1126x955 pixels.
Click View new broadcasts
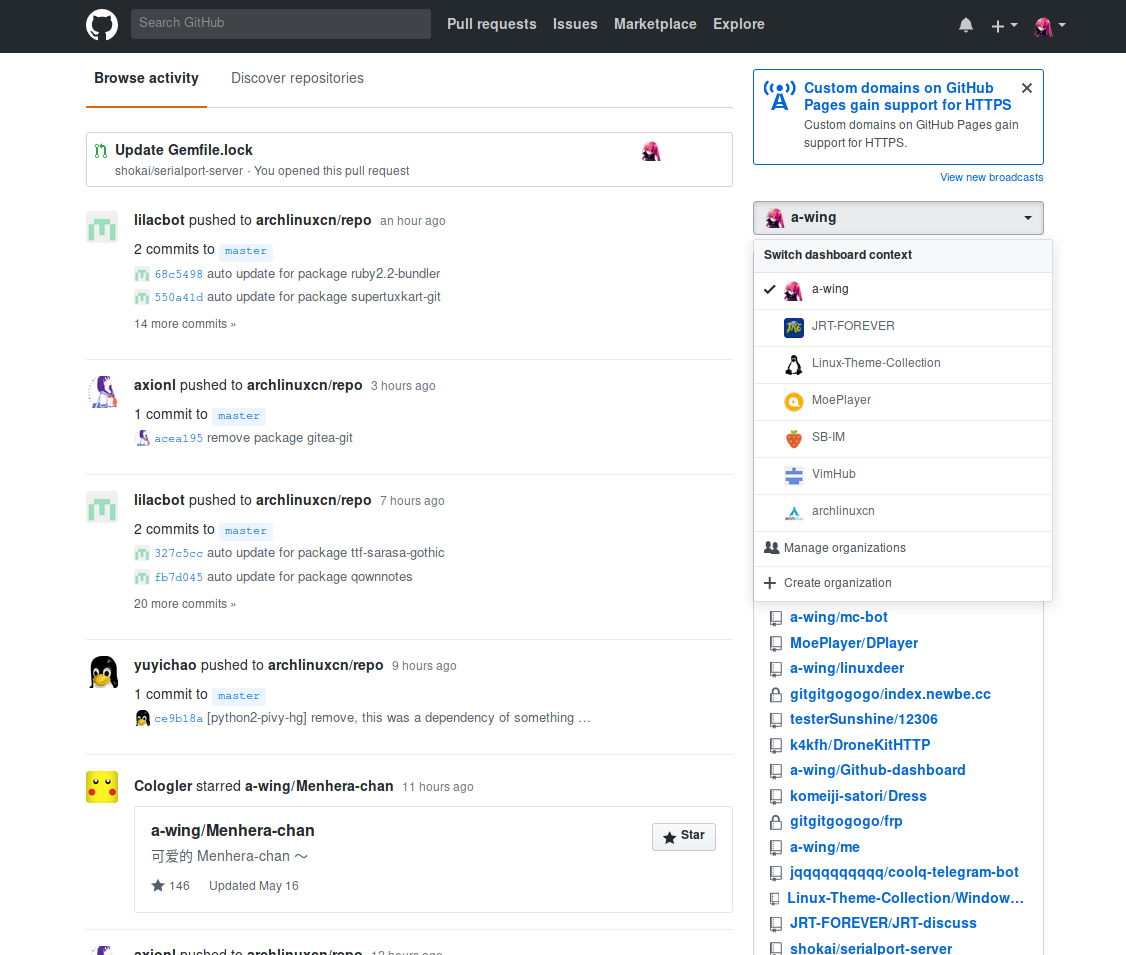[992, 177]
